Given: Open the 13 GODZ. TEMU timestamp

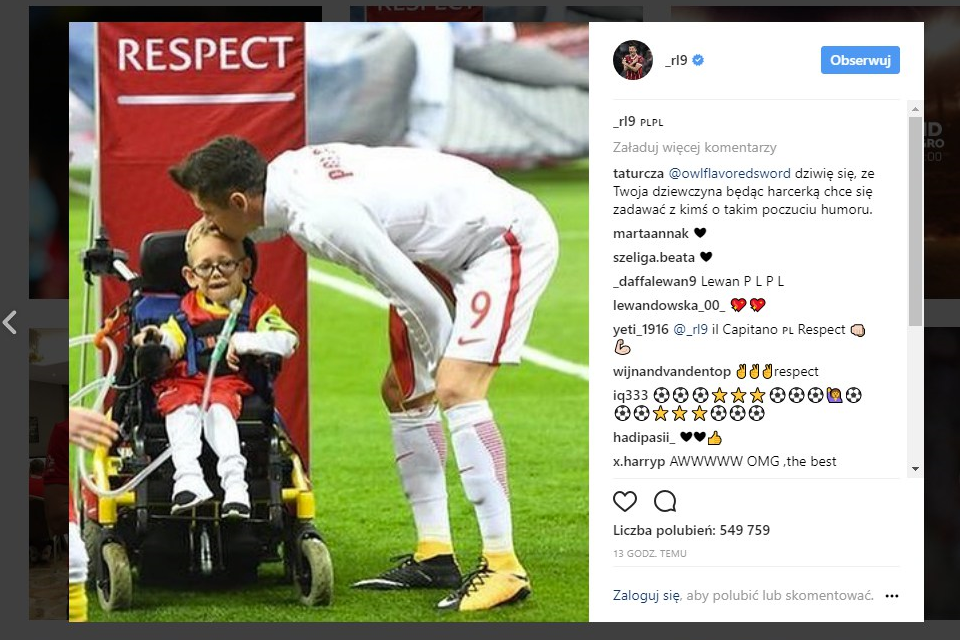Looking at the screenshot, I should (x=650, y=554).
